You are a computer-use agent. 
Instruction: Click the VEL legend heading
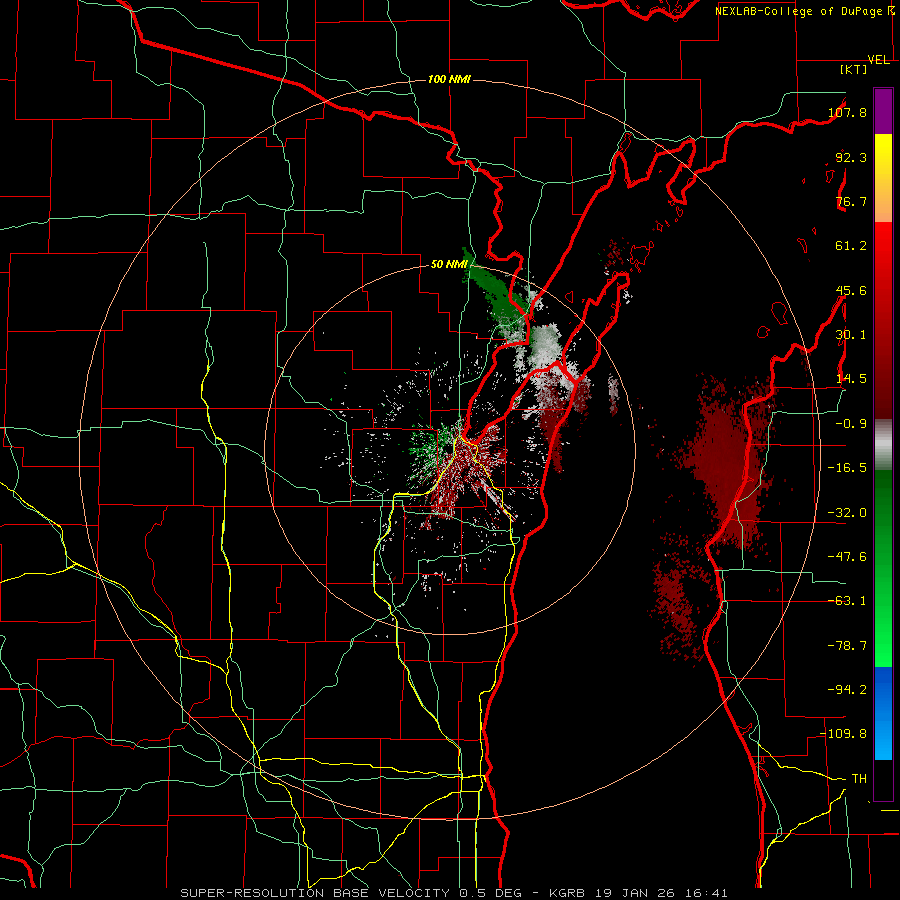878,60
